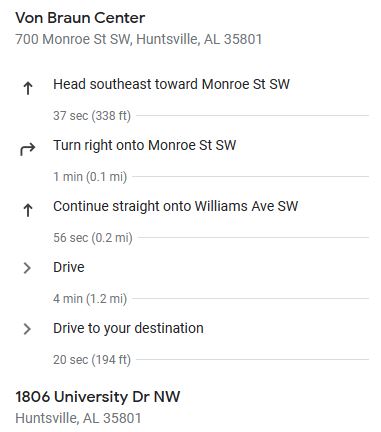Image resolution: width=381 pixels, height=432 pixels.
Task: Click the 37 sec (338 ft) duration
Action: pos(92,116)
